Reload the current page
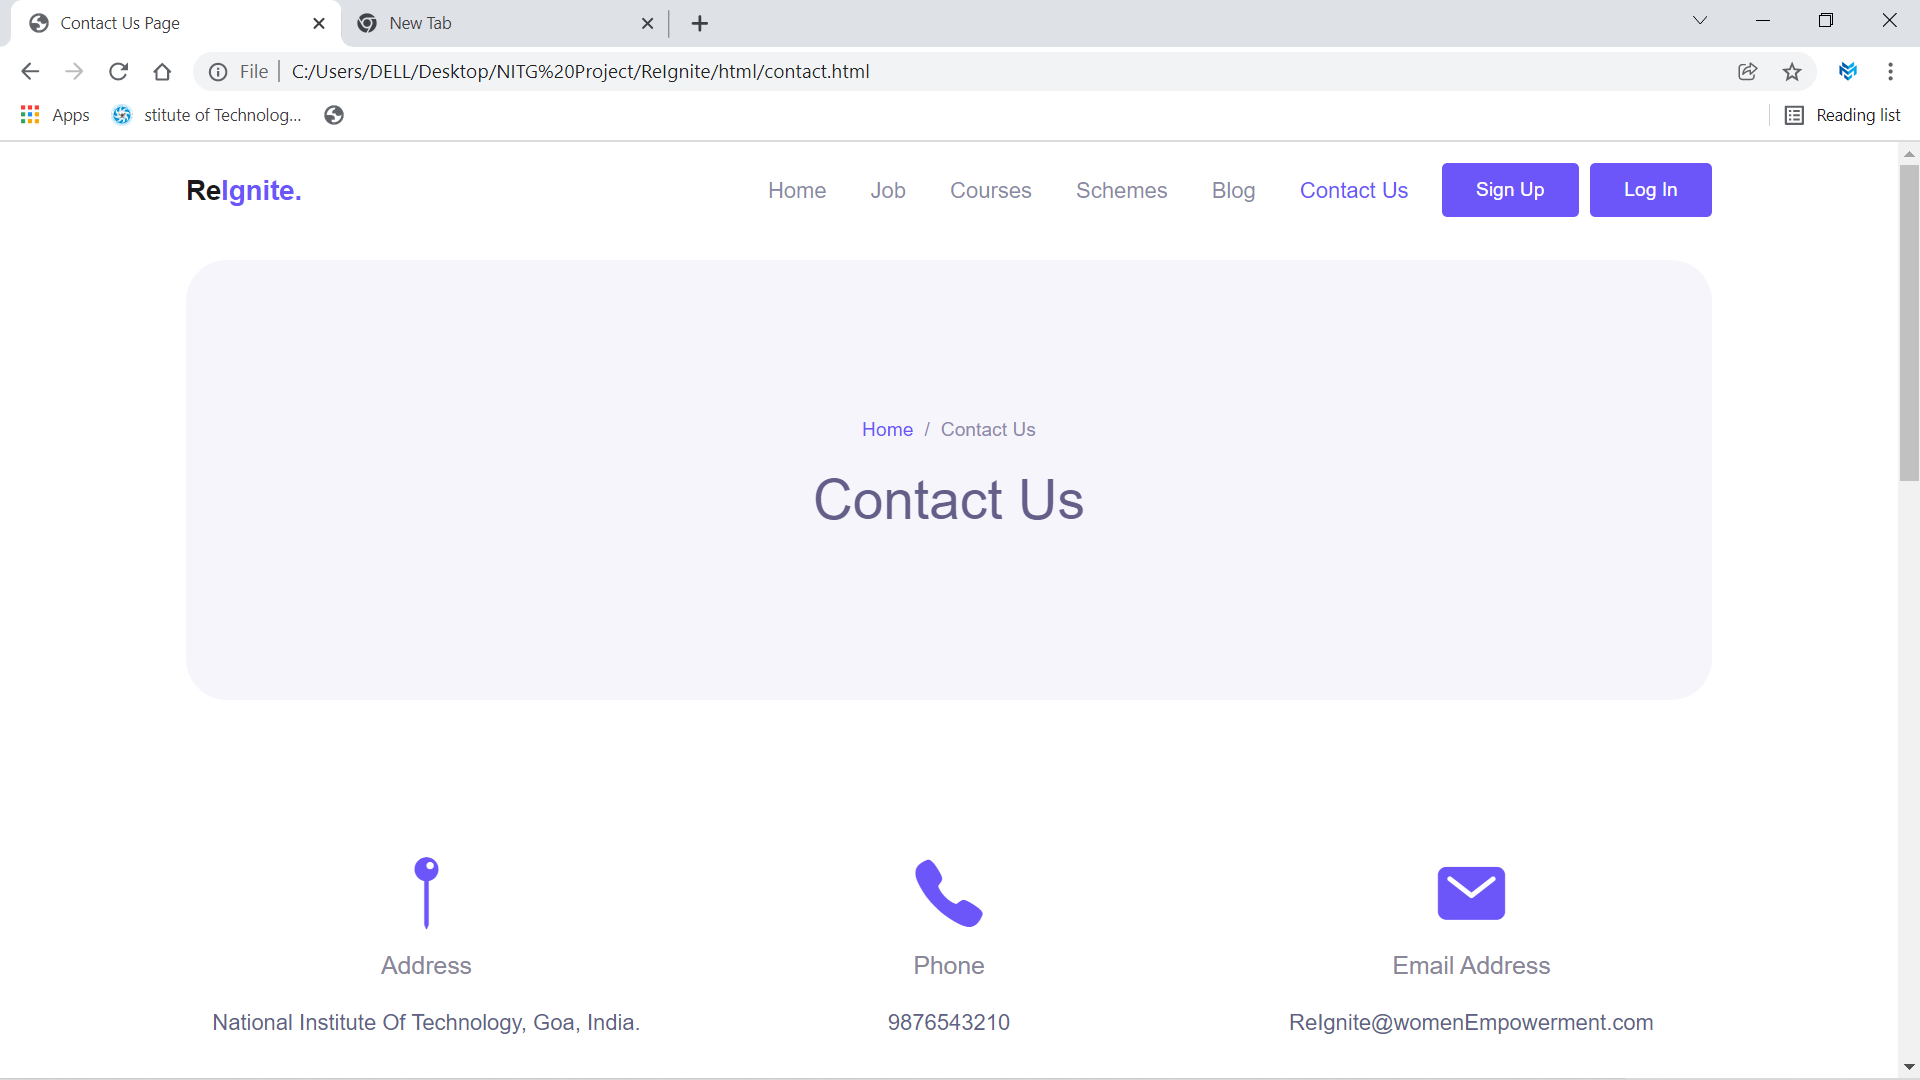1920x1080 pixels. [118, 71]
